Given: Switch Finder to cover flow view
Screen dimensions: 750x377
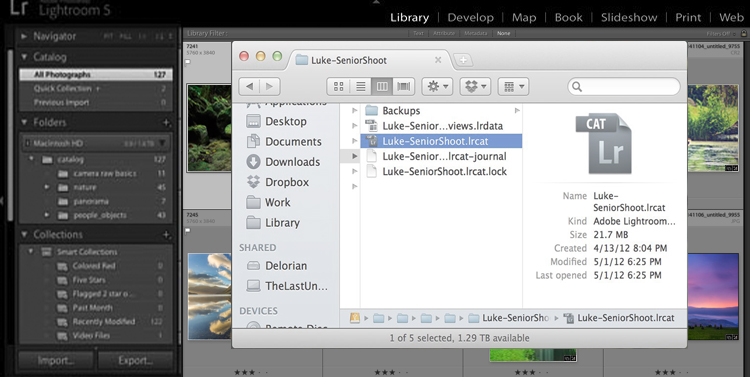Looking at the screenshot, I should click(x=404, y=87).
